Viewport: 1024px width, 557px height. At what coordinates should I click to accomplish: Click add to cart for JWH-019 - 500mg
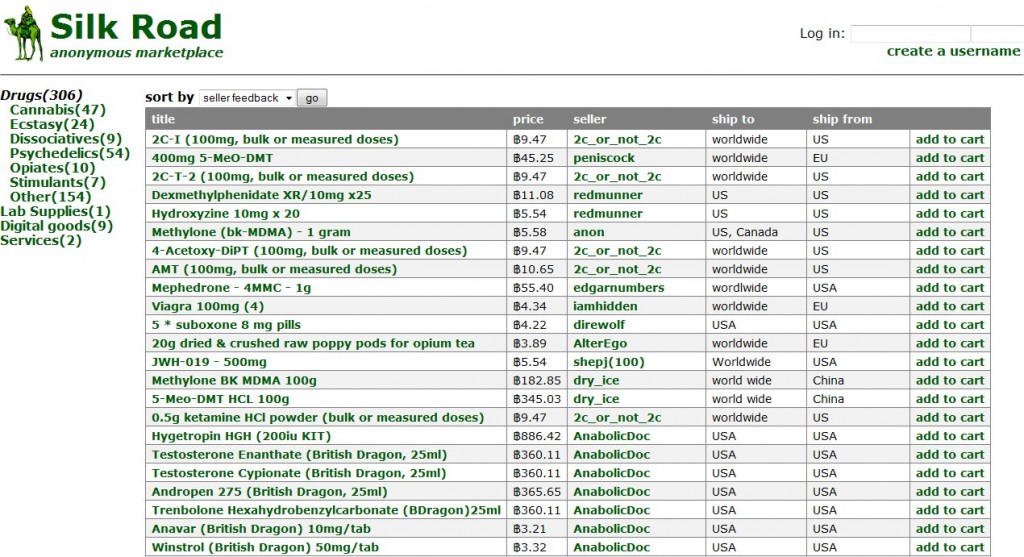click(950, 362)
